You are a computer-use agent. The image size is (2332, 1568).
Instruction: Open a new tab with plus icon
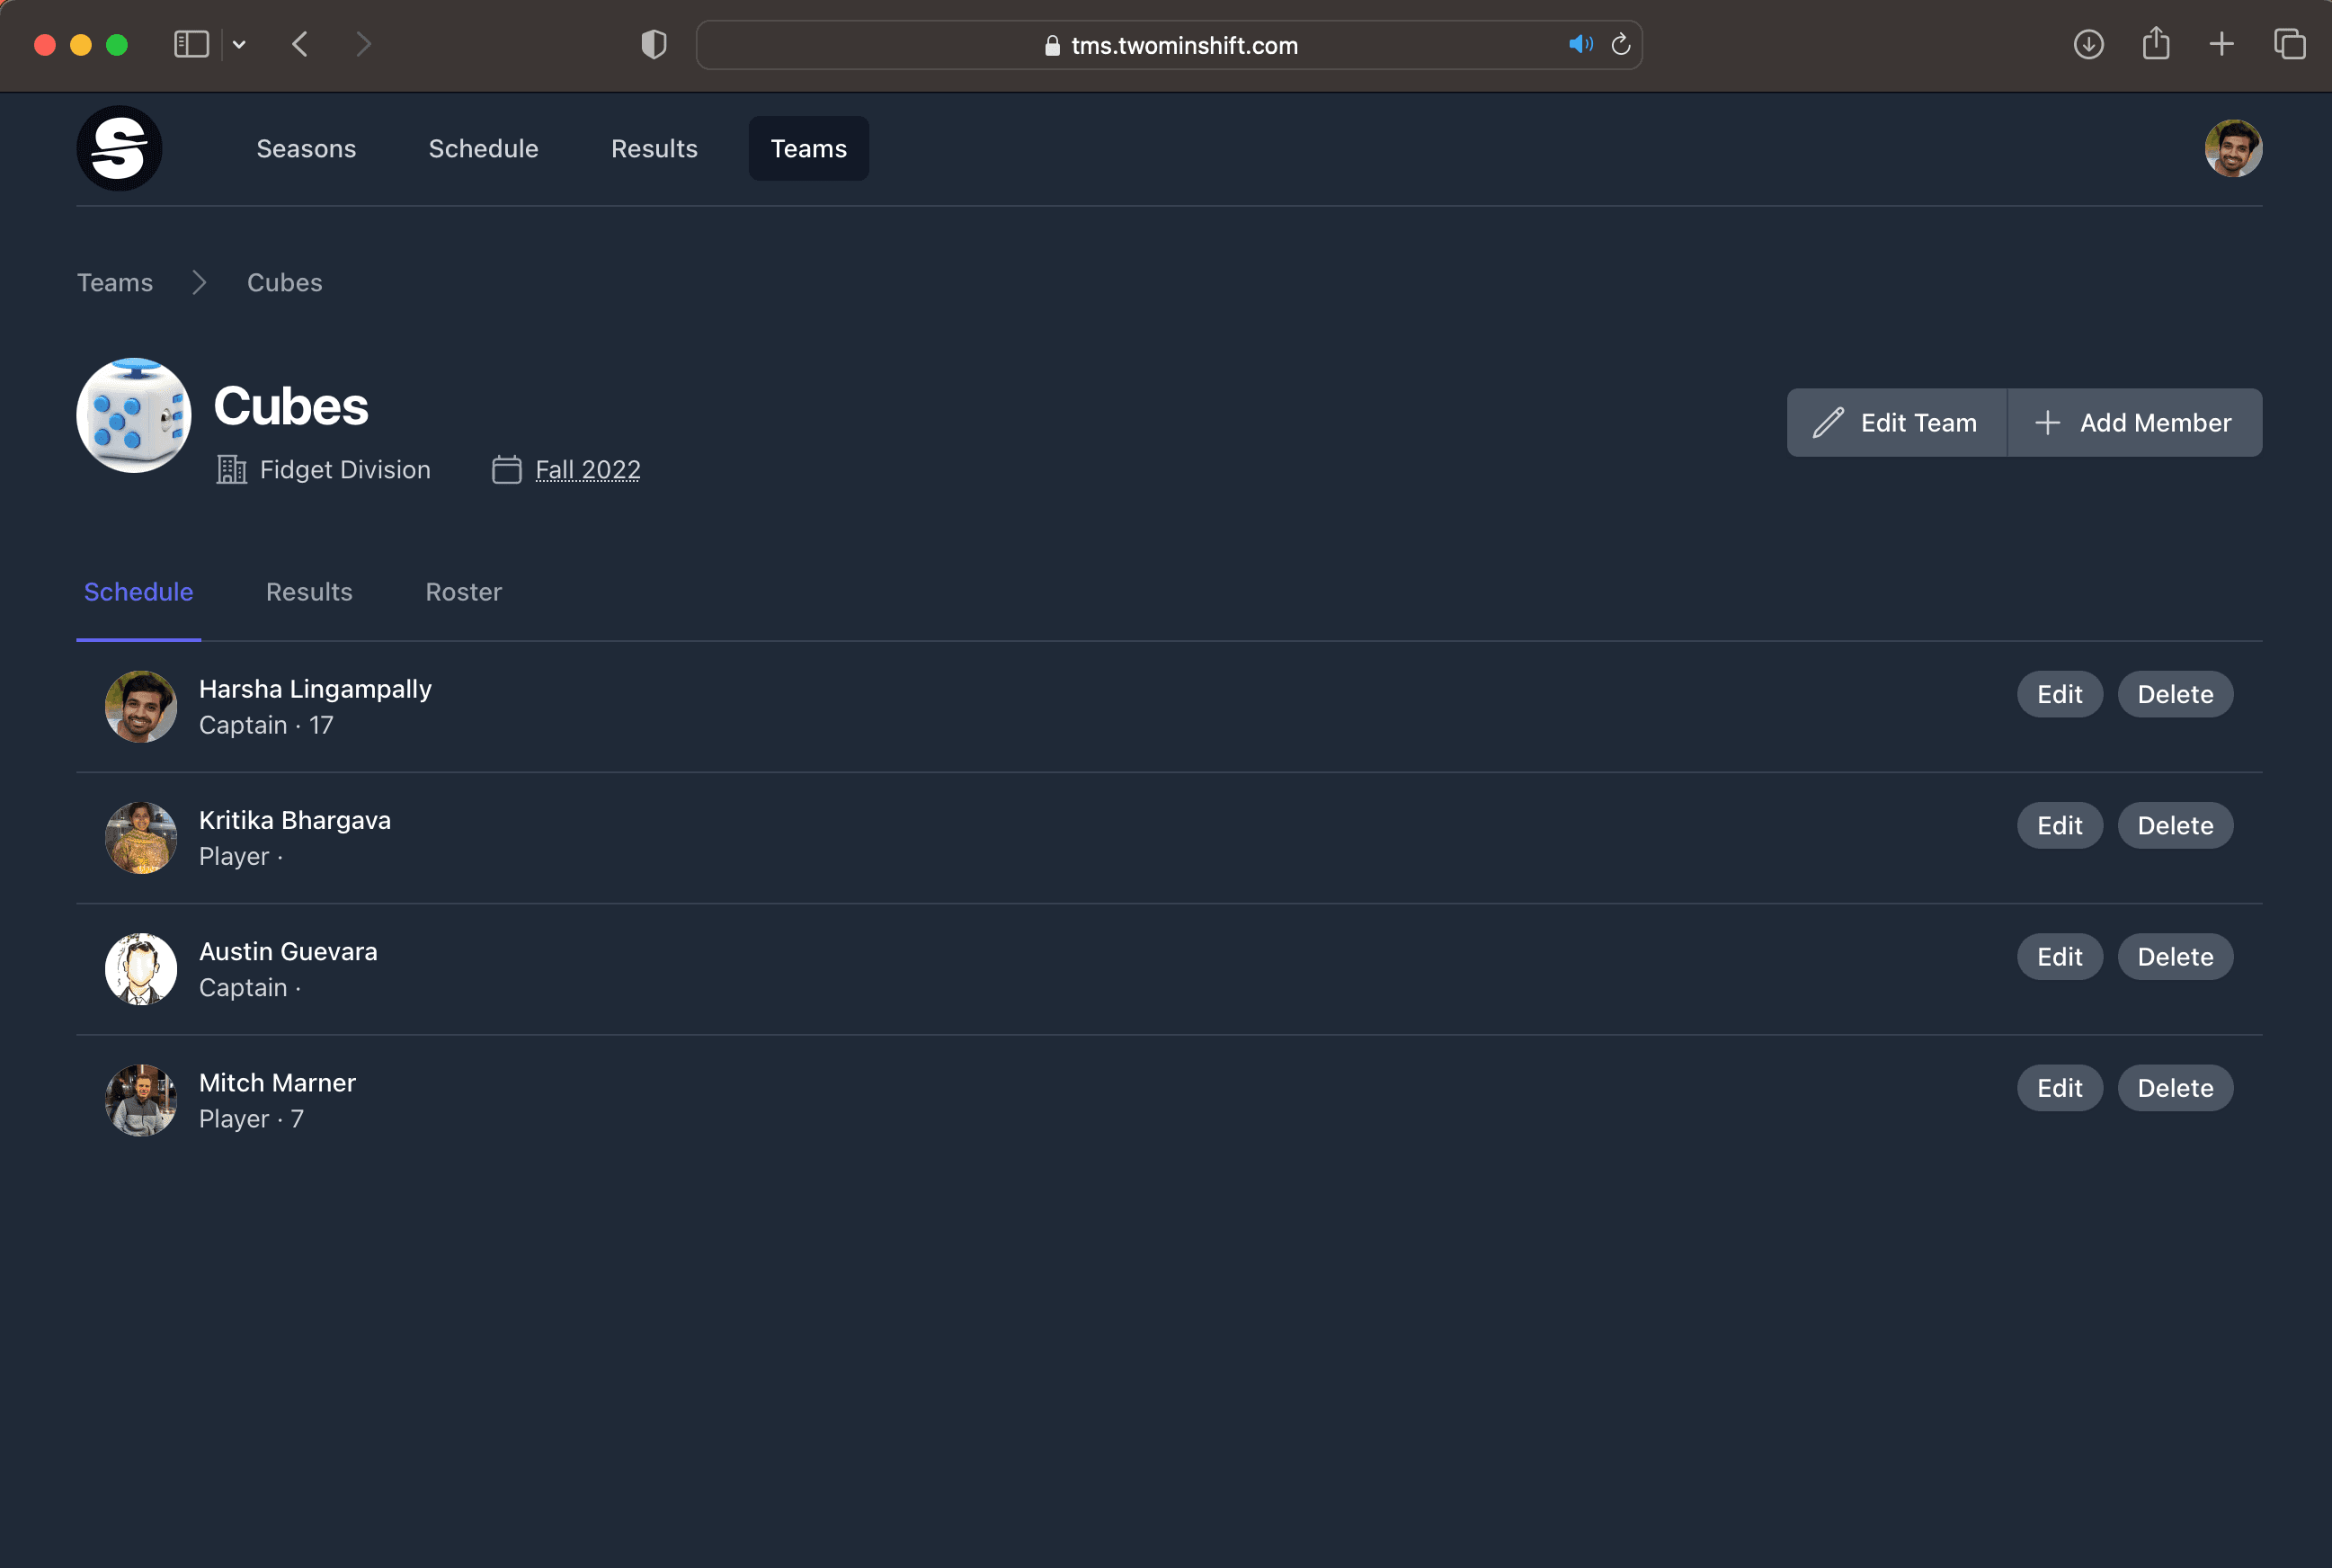click(x=2221, y=44)
